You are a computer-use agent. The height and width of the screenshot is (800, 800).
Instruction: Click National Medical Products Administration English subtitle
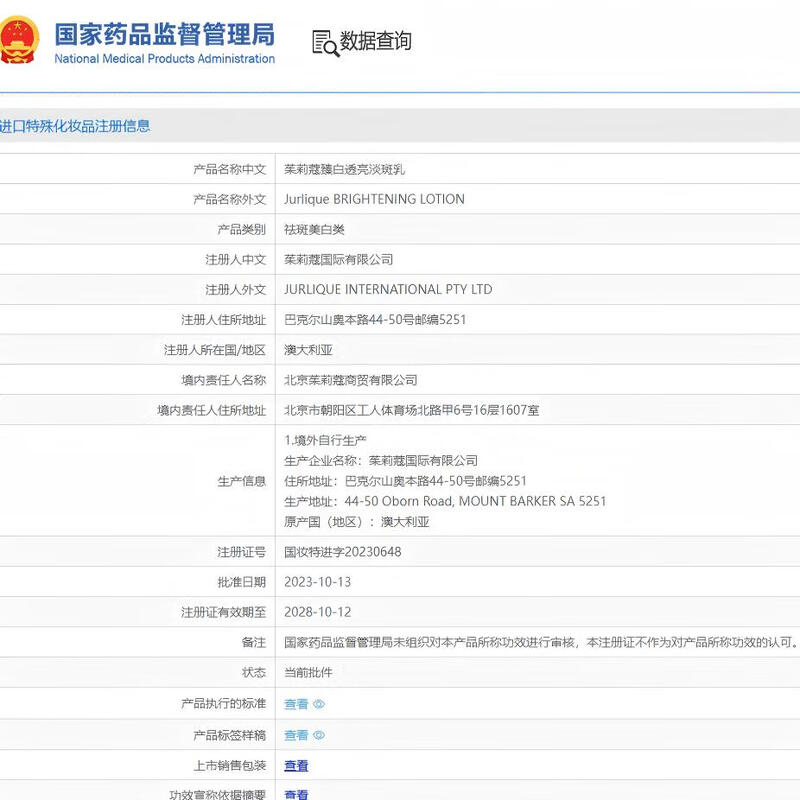tap(164, 59)
